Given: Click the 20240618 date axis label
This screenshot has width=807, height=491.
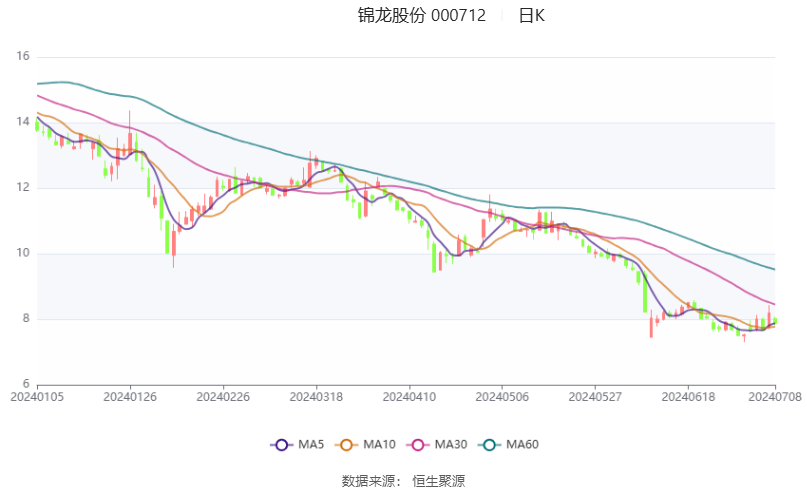Looking at the screenshot, I should coord(688,397).
